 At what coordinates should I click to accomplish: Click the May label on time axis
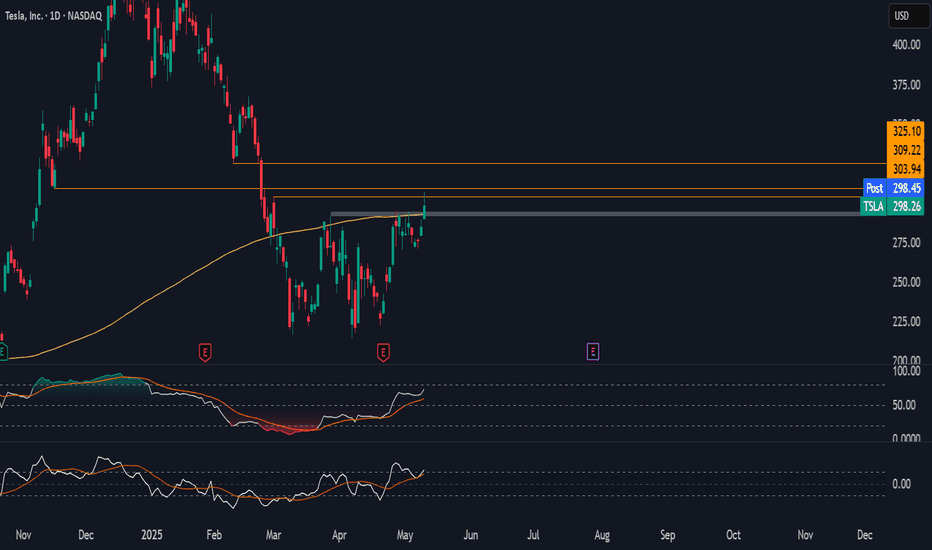(405, 535)
